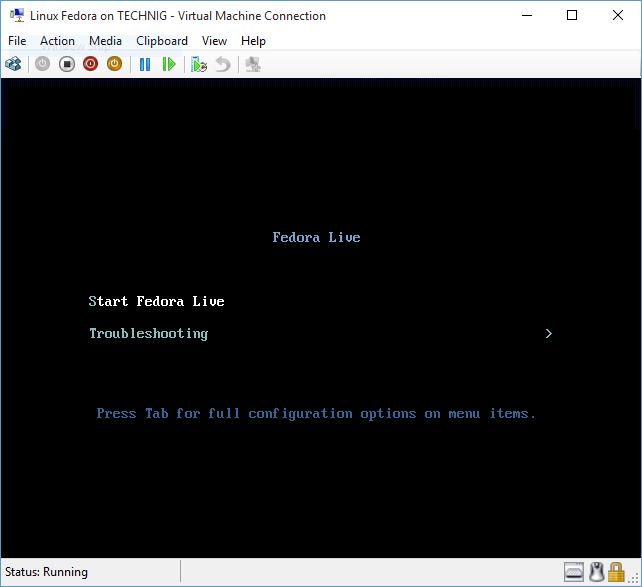Click the Virtual Machine Connection title icon

click(x=17, y=16)
